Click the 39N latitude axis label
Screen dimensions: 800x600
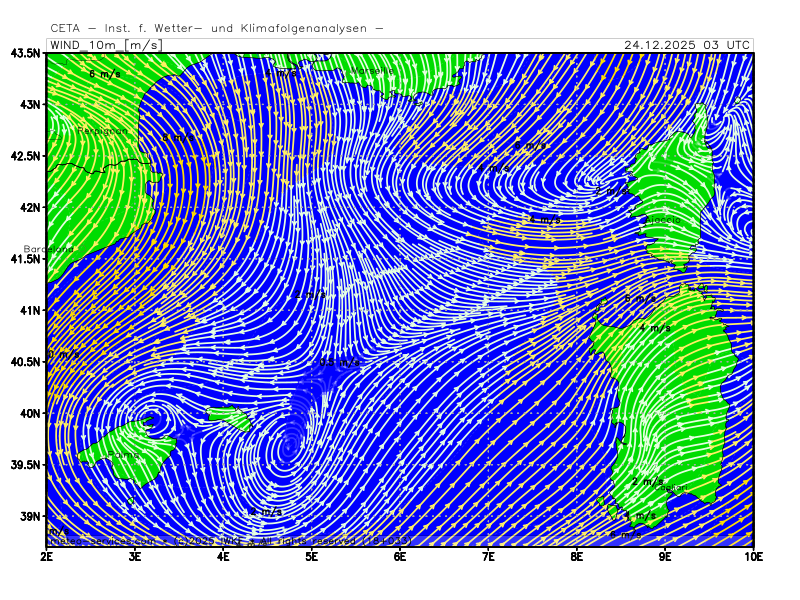point(29,516)
